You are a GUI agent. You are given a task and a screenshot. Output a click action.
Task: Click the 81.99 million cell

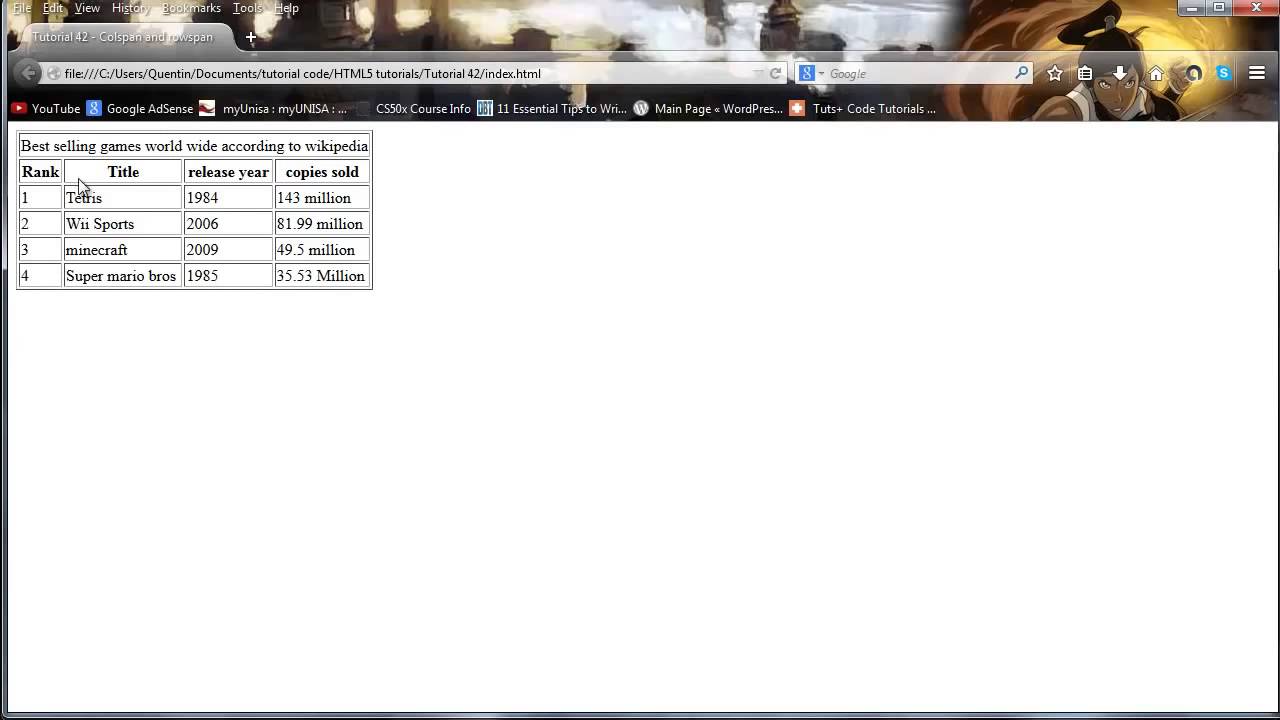tap(322, 224)
